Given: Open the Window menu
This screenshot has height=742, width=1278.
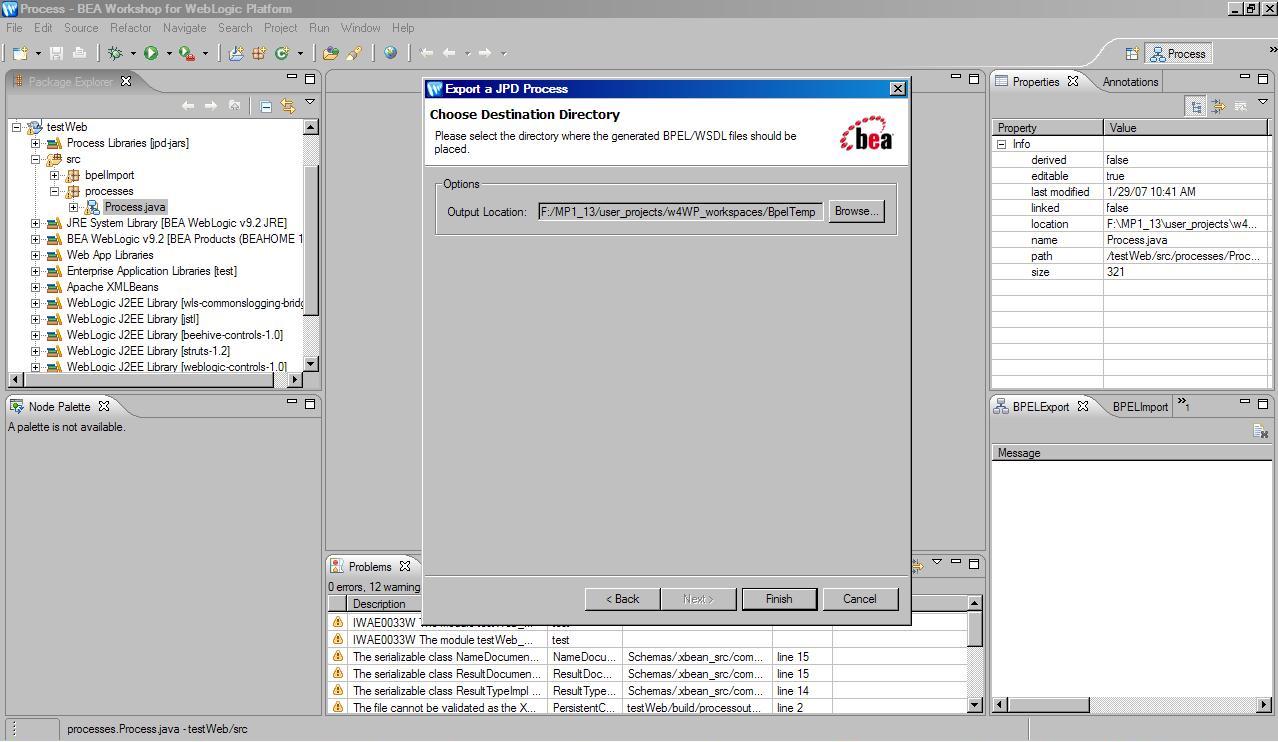Looking at the screenshot, I should pyautogui.click(x=360, y=28).
